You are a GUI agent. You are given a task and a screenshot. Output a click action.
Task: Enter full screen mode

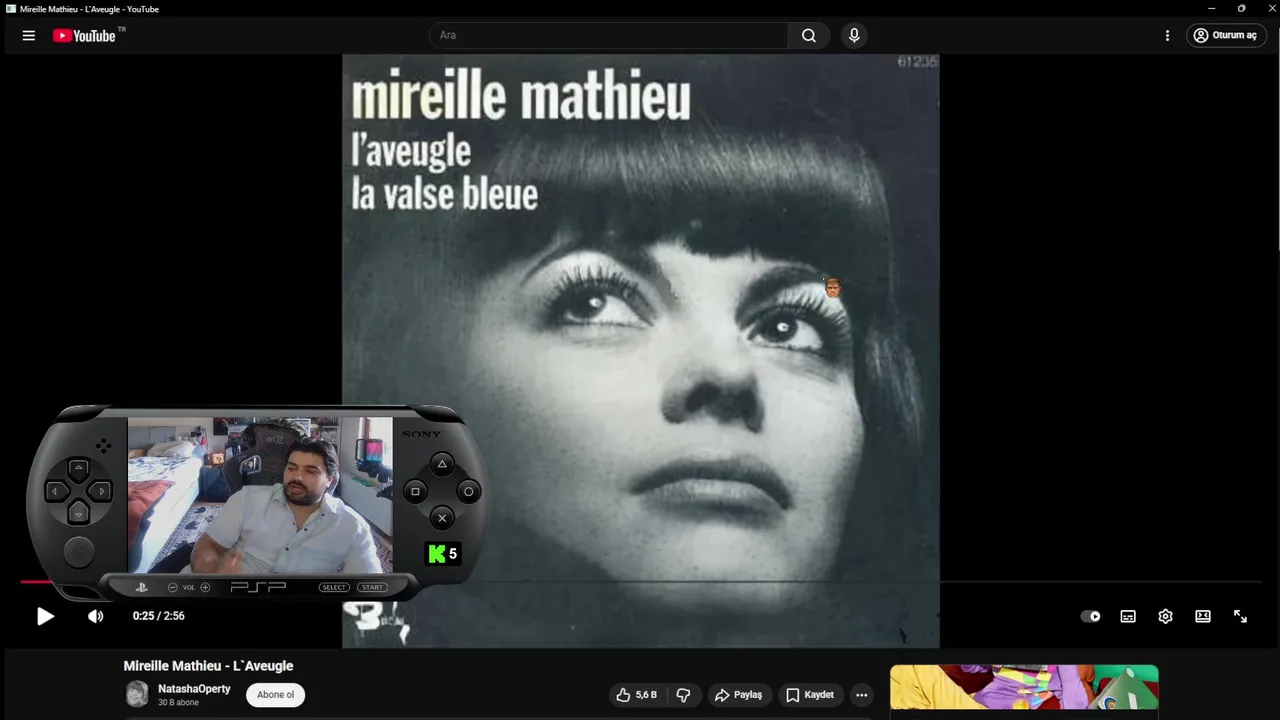1240,616
